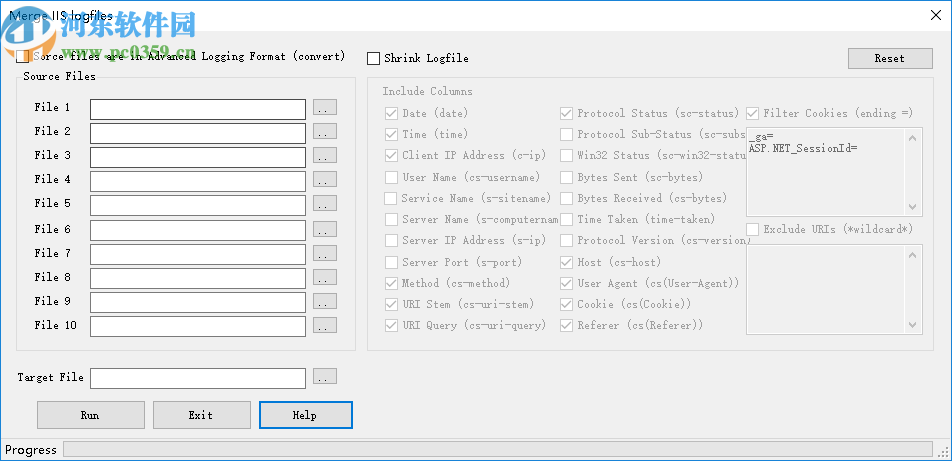The width and height of the screenshot is (952, 461).
Task: Toggle Date (date) column checkbox
Action: [x=391, y=114]
